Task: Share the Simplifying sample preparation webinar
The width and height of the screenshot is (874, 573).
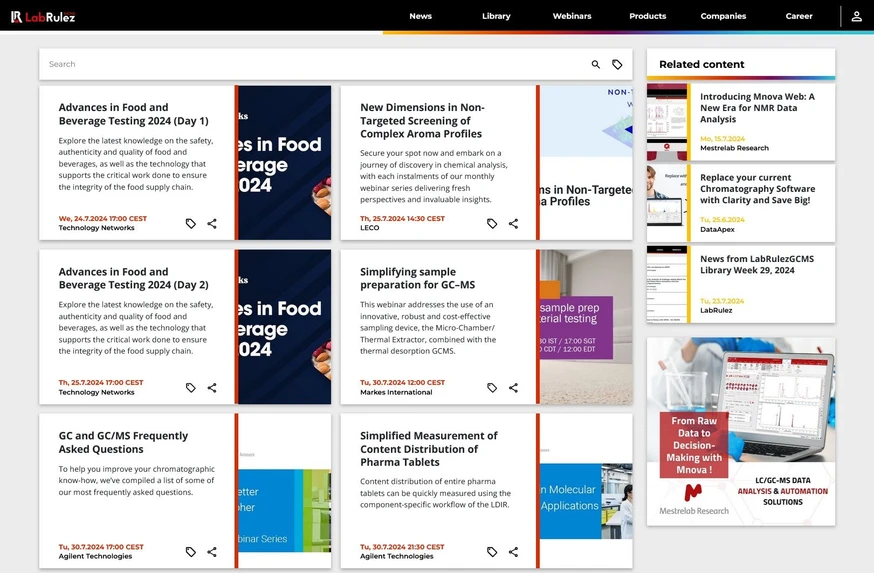Action: tap(513, 387)
